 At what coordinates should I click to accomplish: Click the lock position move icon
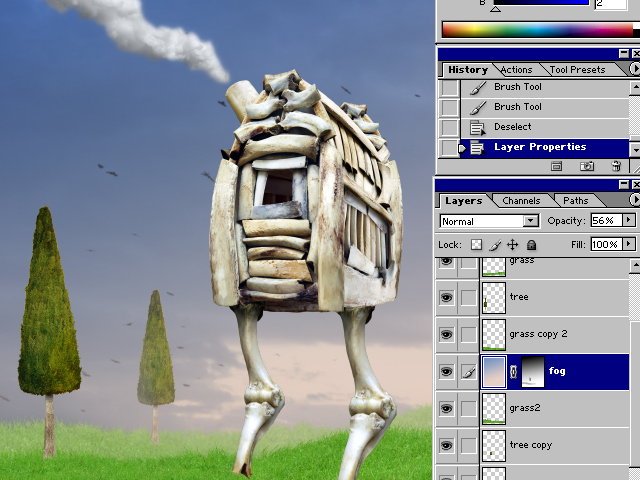point(512,244)
